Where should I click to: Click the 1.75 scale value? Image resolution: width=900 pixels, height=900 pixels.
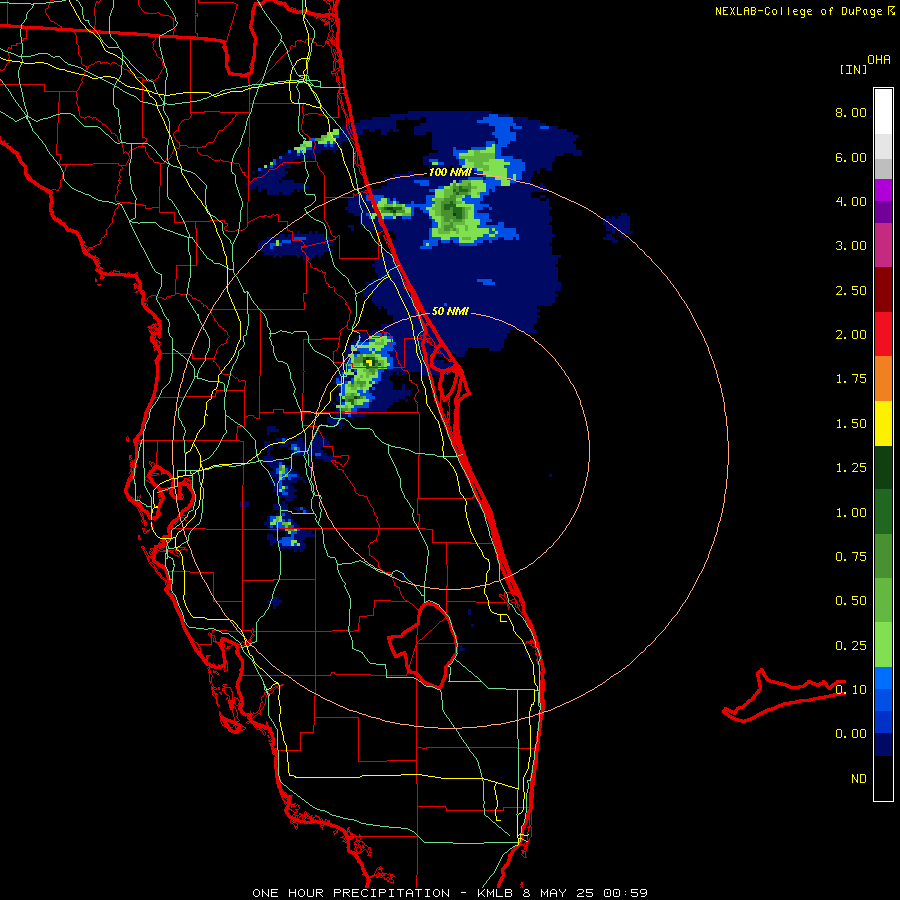click(x=851, y=379)
